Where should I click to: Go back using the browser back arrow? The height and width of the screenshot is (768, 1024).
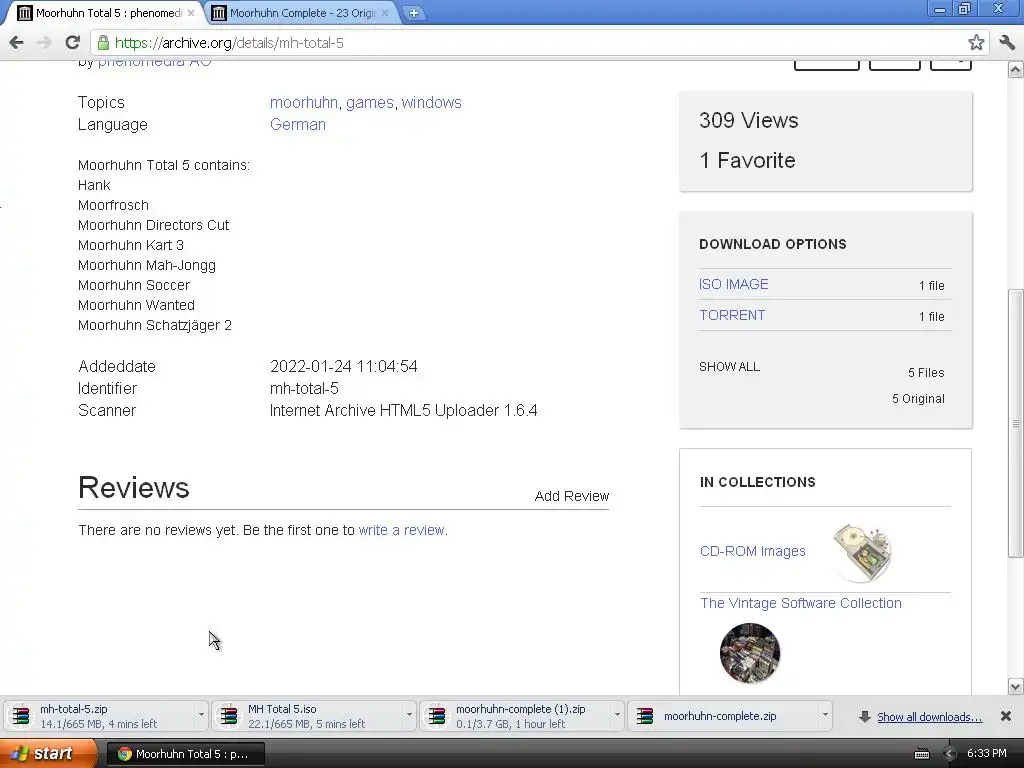[x=17, y=43]
